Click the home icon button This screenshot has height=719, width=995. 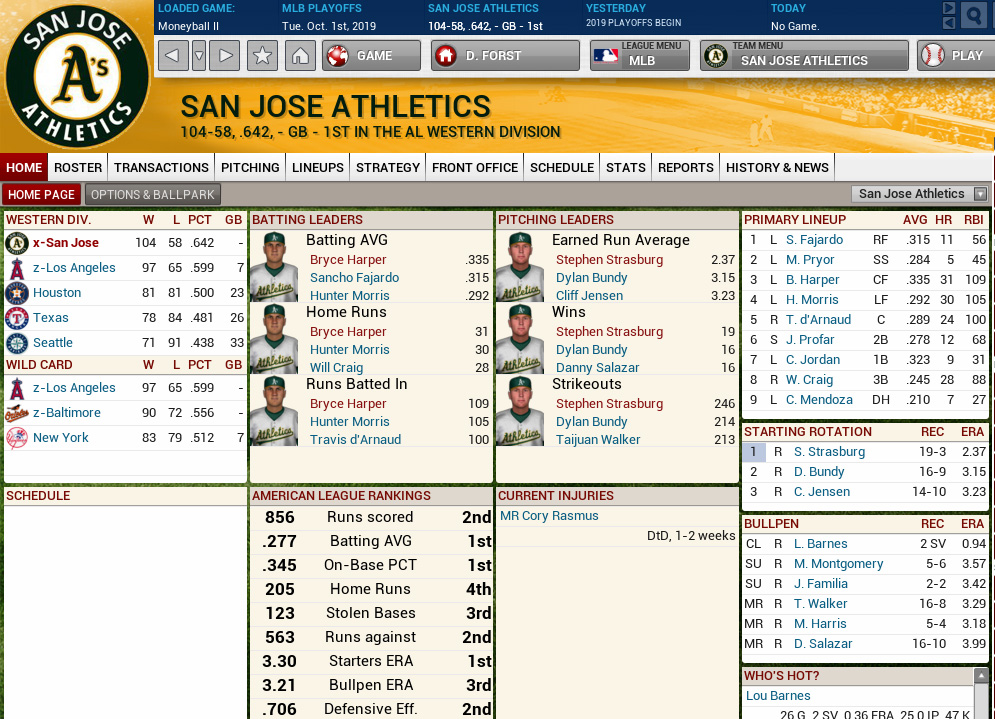(x=300, y=56)
